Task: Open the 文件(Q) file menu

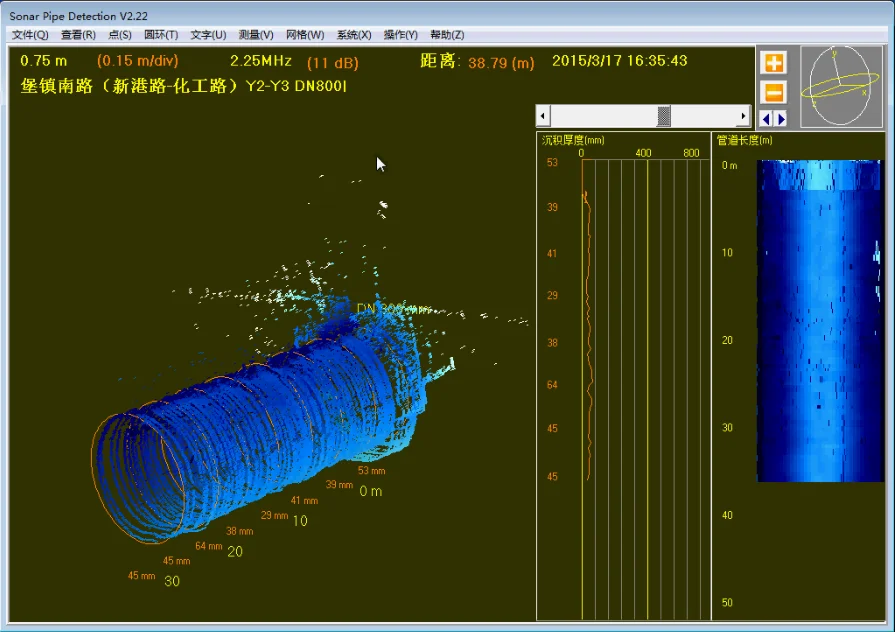Action: 27,34
